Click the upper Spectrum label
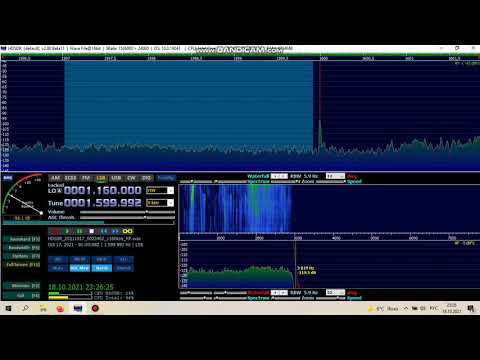Image resolution: width=480 pixels, height=360 pixels. click(x=258, y=181)
